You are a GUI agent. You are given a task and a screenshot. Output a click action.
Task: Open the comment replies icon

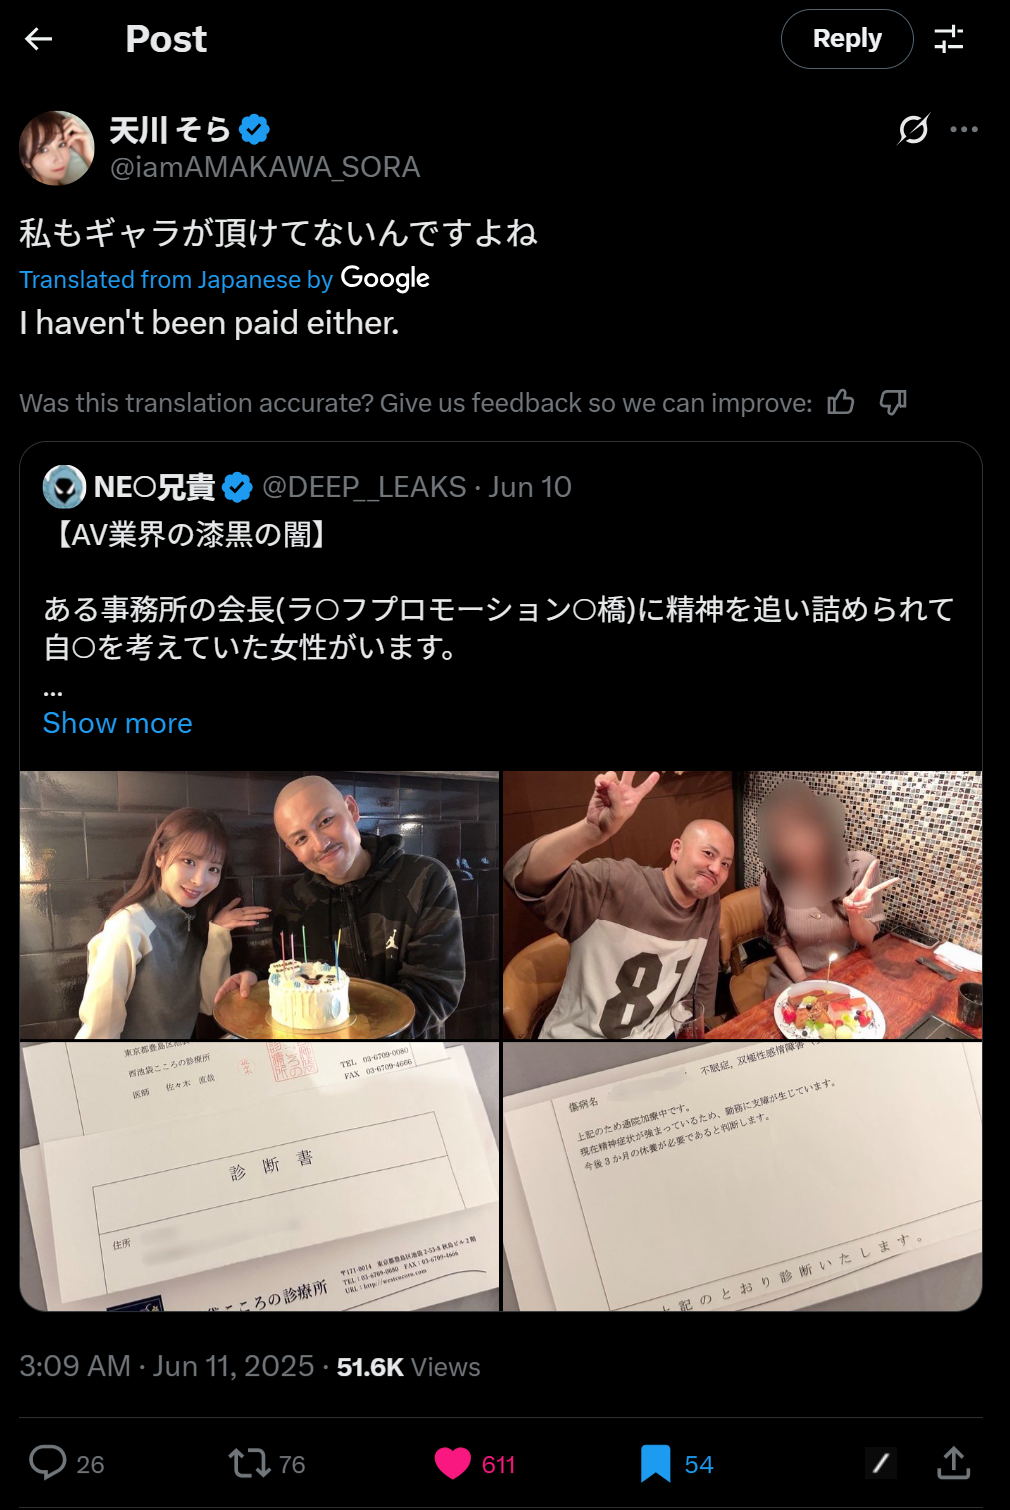tap(47, 1463)
